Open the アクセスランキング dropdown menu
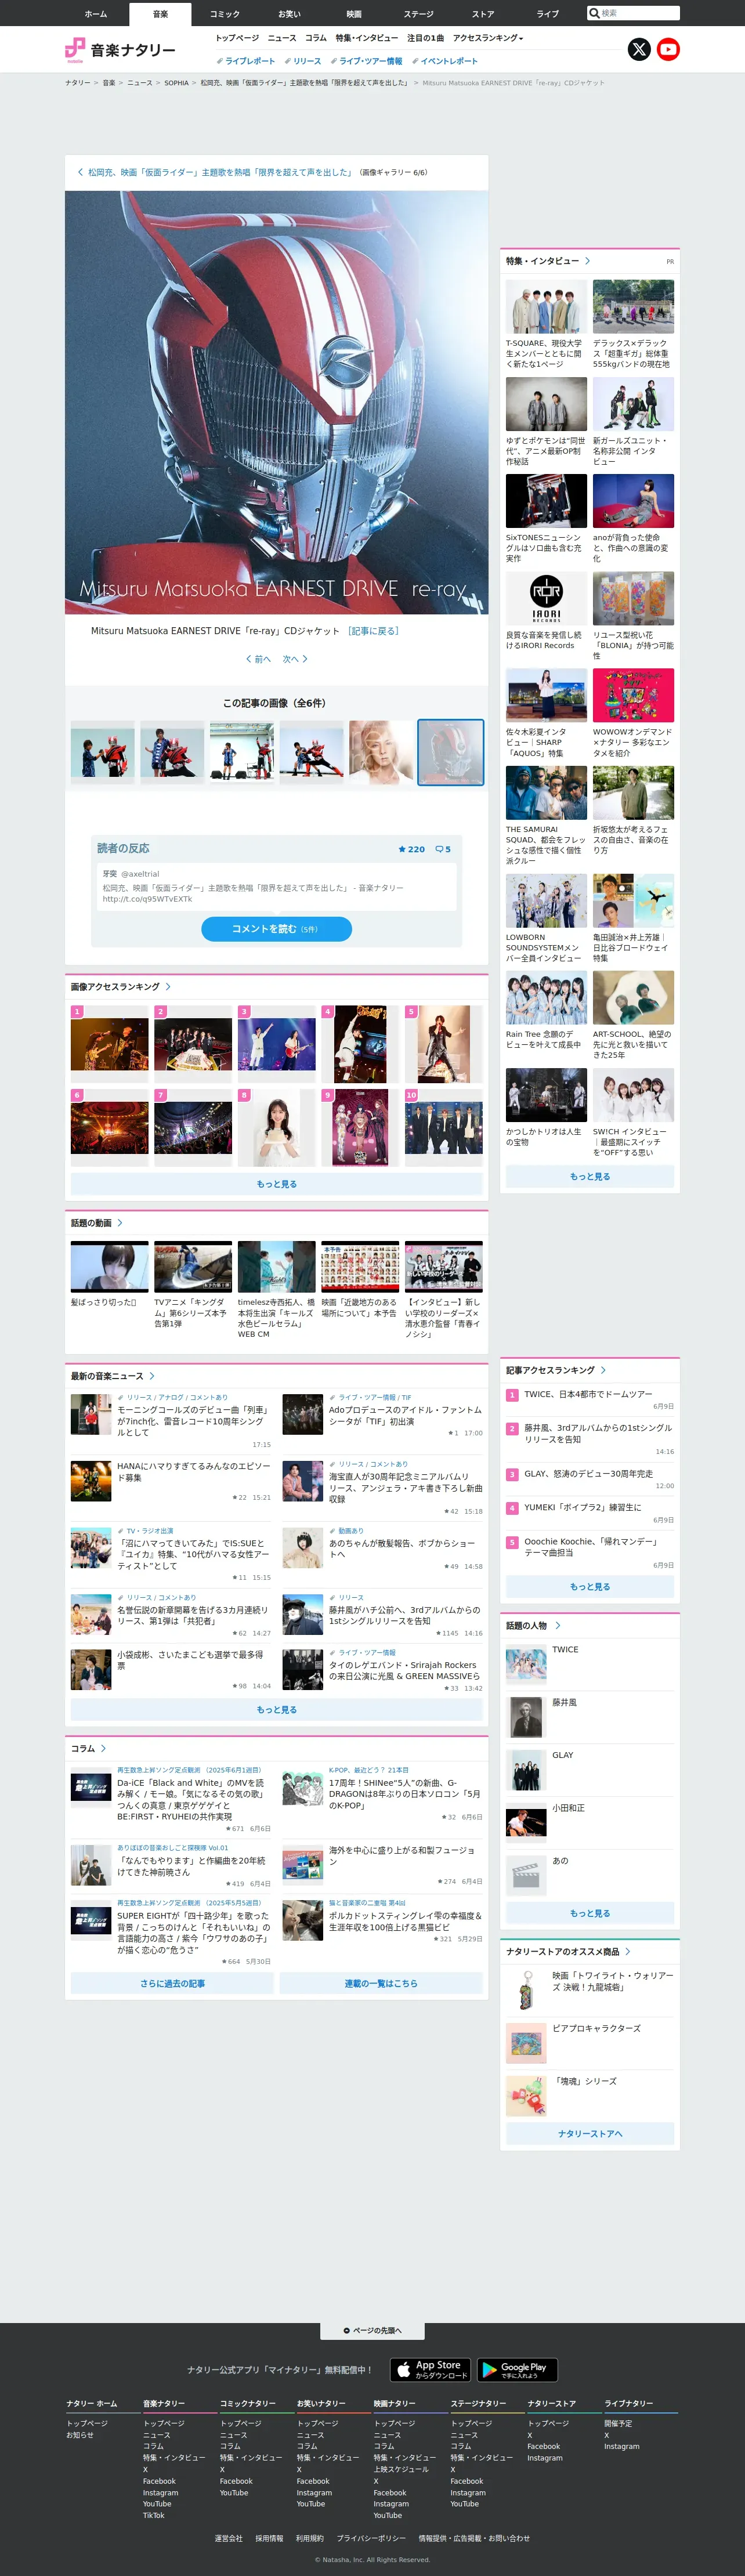745x2576 pixels. tap(488, 38)
